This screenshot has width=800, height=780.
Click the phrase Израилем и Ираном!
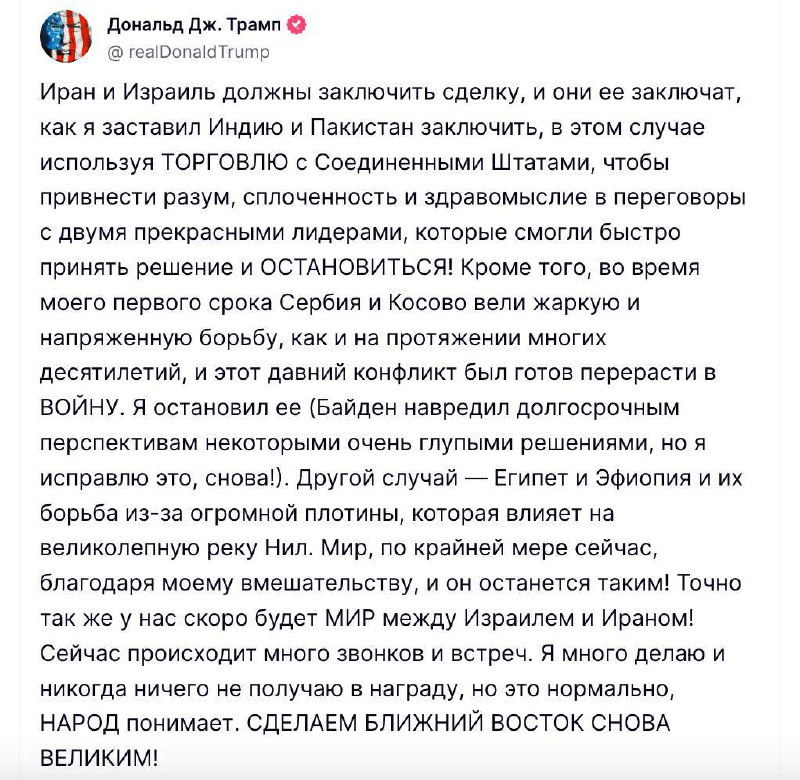579,619
